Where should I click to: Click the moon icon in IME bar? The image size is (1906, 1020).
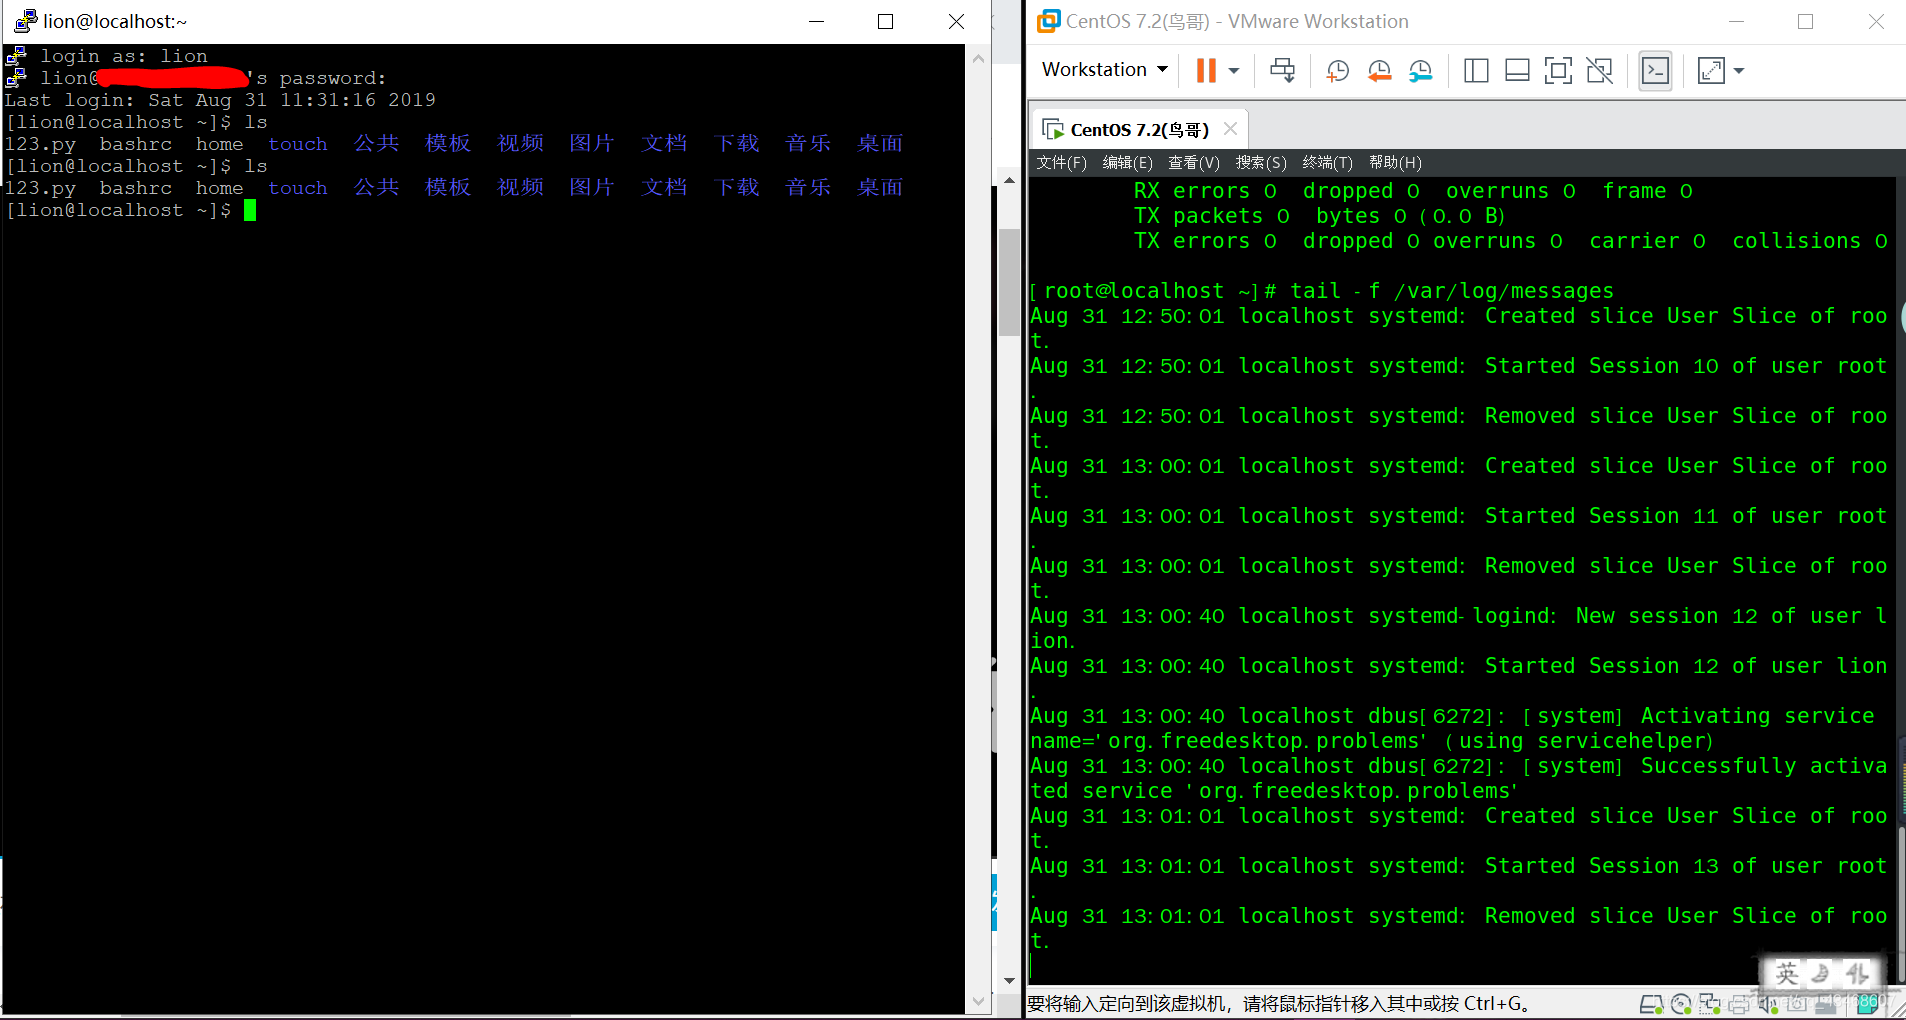[x=1822, y=973]
